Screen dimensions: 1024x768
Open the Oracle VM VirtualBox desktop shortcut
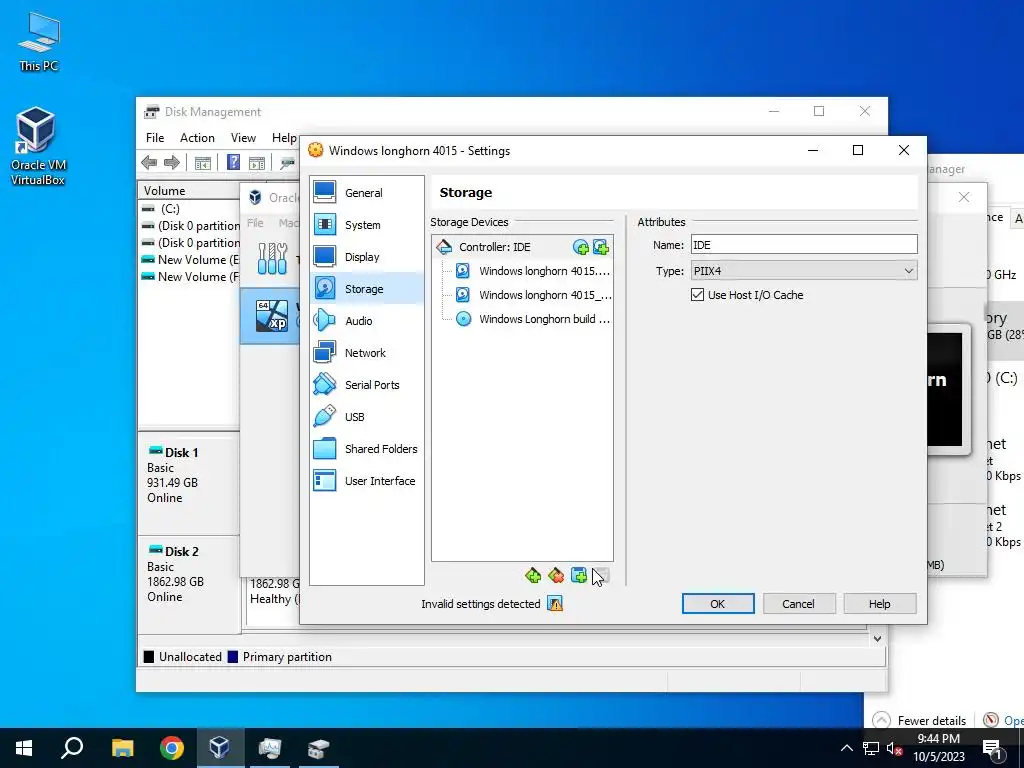[x=37, y=146]
